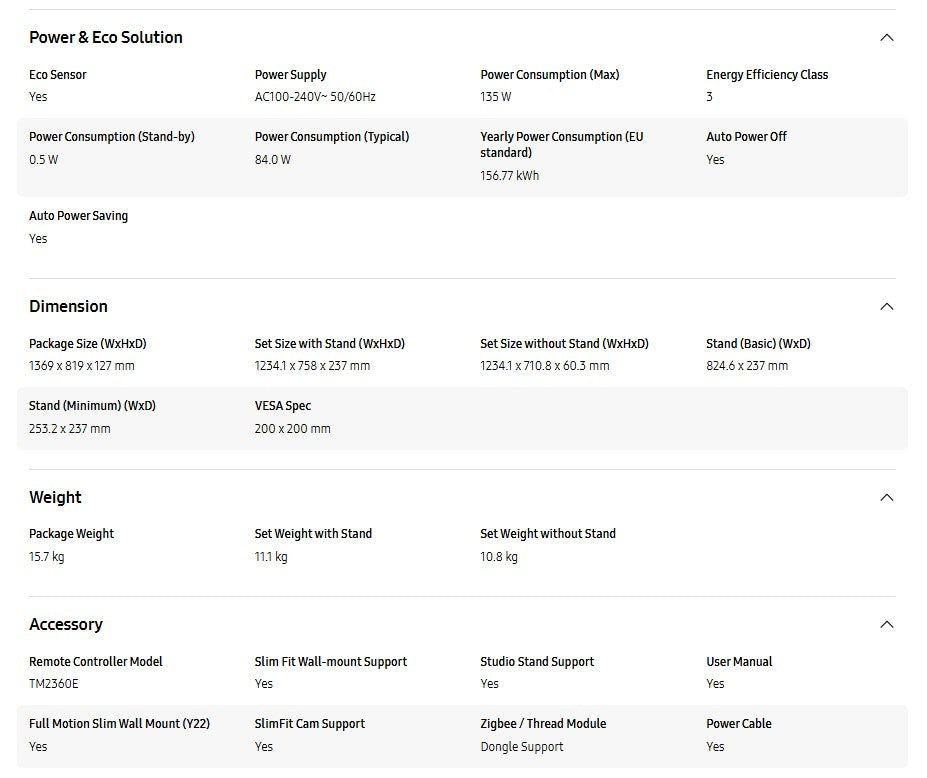Click the User Manual label
The width and height of the screenshot is (927, 778).
pos(739,662)
